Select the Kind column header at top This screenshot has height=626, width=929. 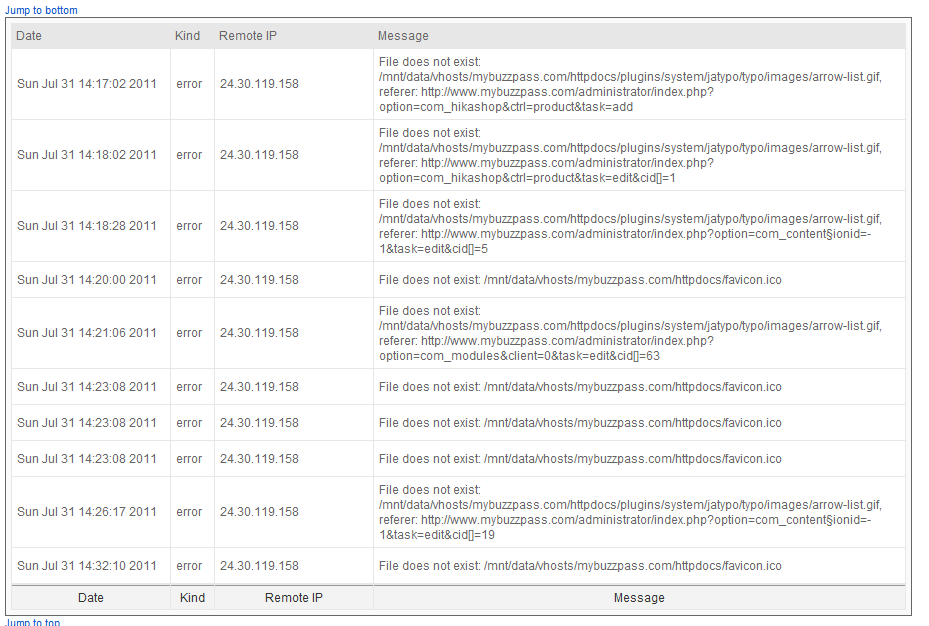pyautogui.click(x=187, y=36)
